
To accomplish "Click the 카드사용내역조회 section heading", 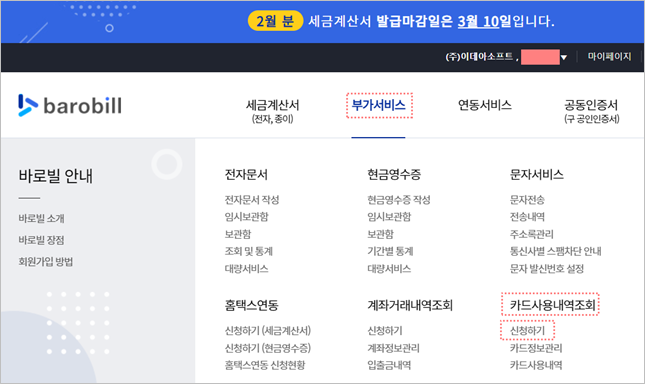I will tap(552, 305).
